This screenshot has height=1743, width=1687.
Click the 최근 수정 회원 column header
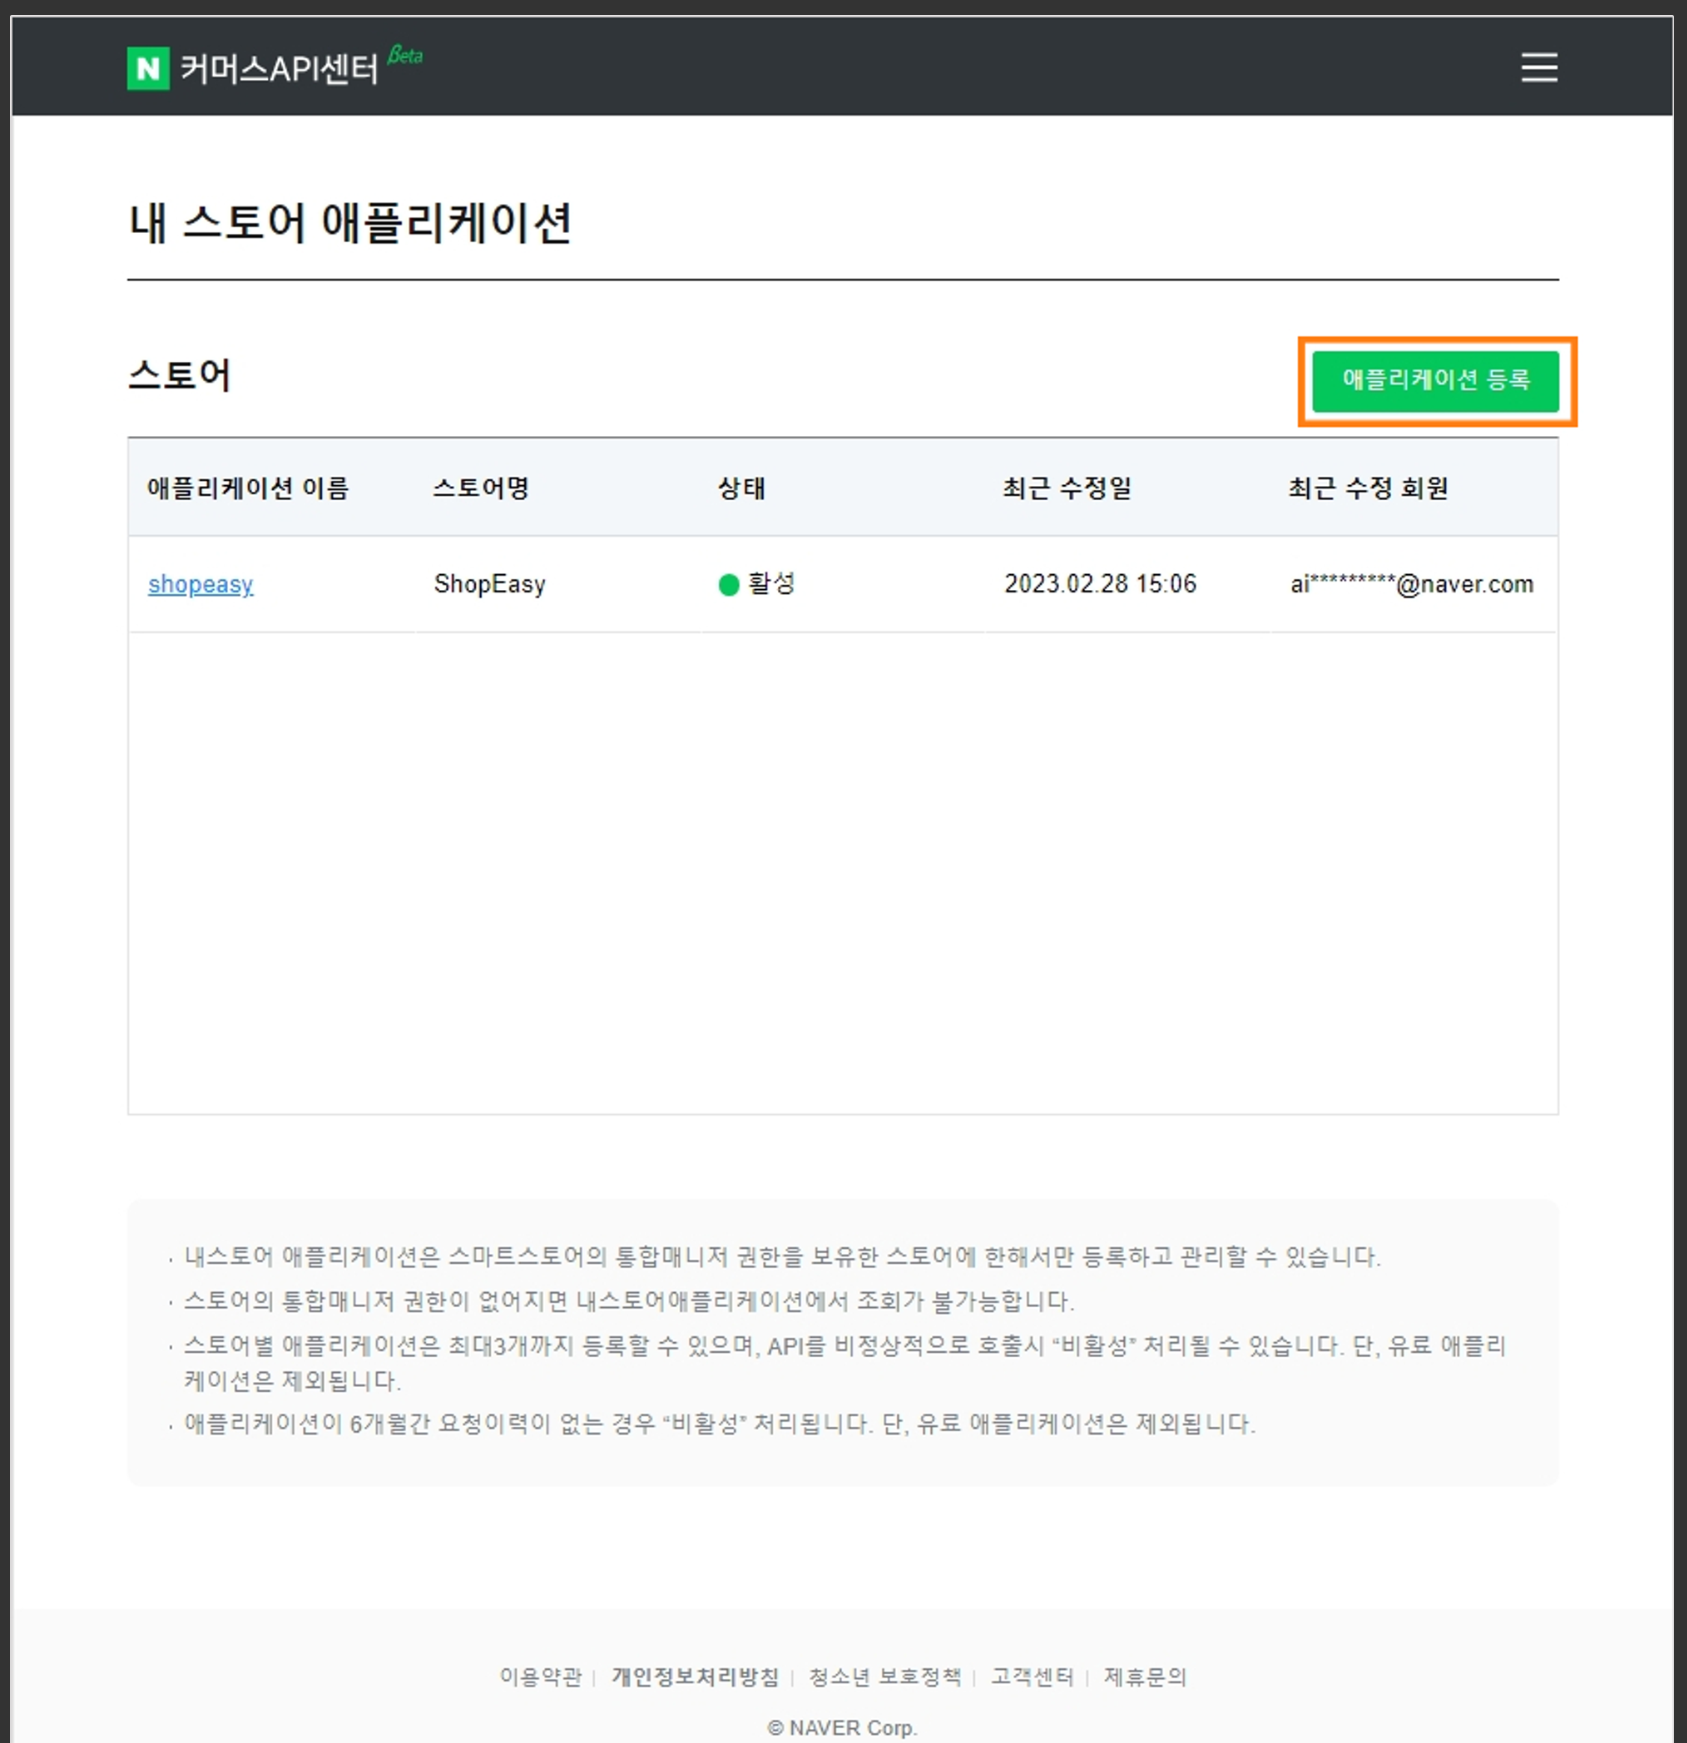(x=1369, y=488)
